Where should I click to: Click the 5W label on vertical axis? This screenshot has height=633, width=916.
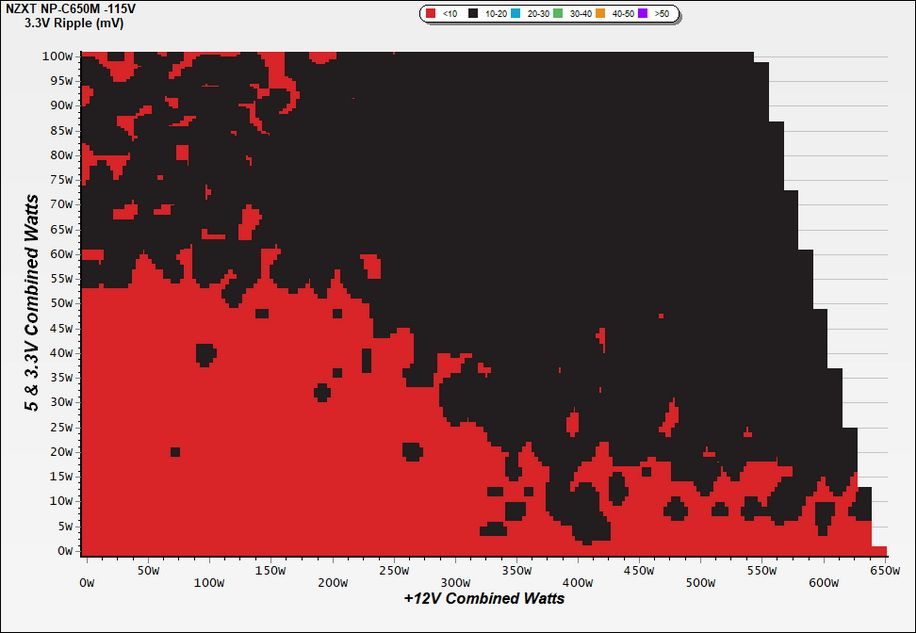click(x=63, y=526)
